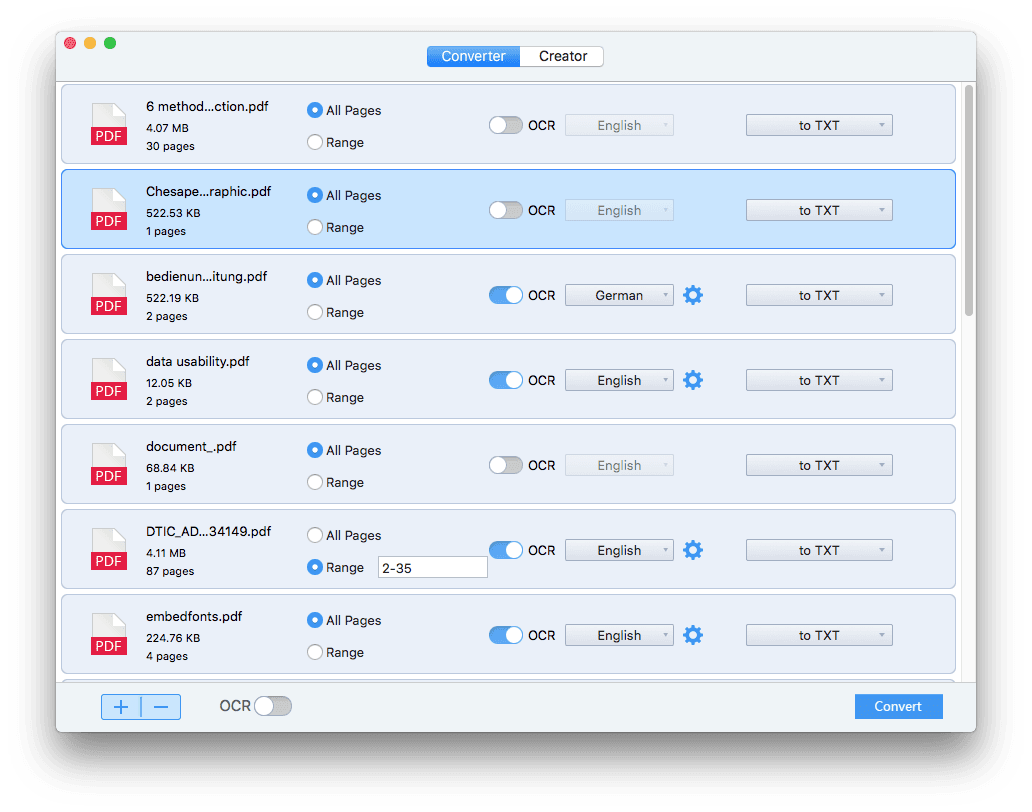Click the plus icon to add files

pyautogui.click(x=121, y=707)
